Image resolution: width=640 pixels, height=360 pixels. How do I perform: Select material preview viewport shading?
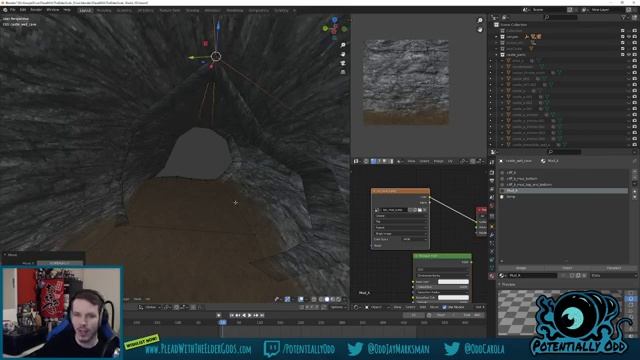333,299
